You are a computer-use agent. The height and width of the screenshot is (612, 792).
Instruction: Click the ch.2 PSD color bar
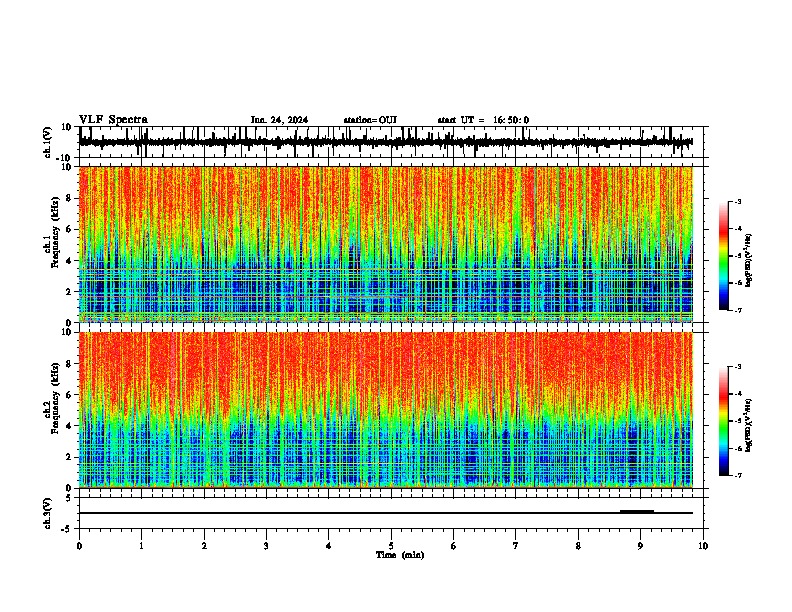point(723,421)
